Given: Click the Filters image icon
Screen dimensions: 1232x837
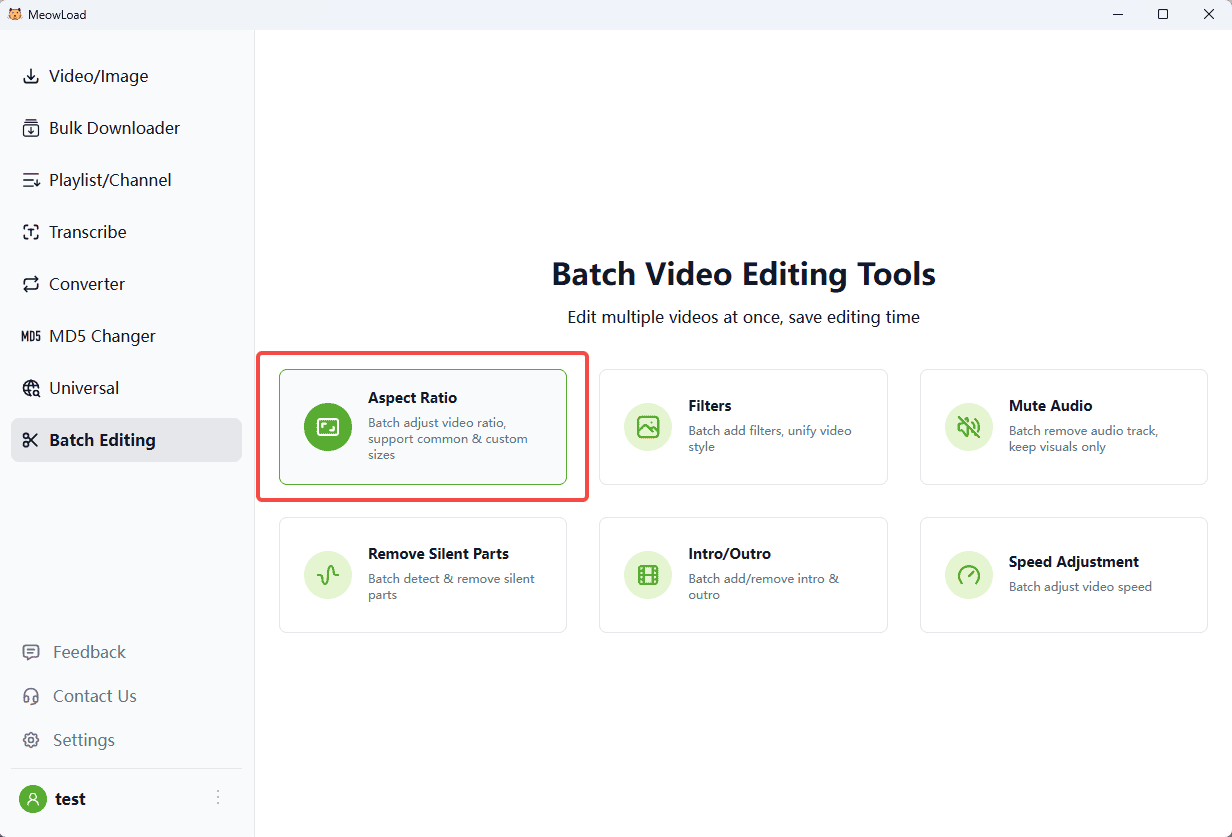Looking at the screenshot, I should click(648, 427).
